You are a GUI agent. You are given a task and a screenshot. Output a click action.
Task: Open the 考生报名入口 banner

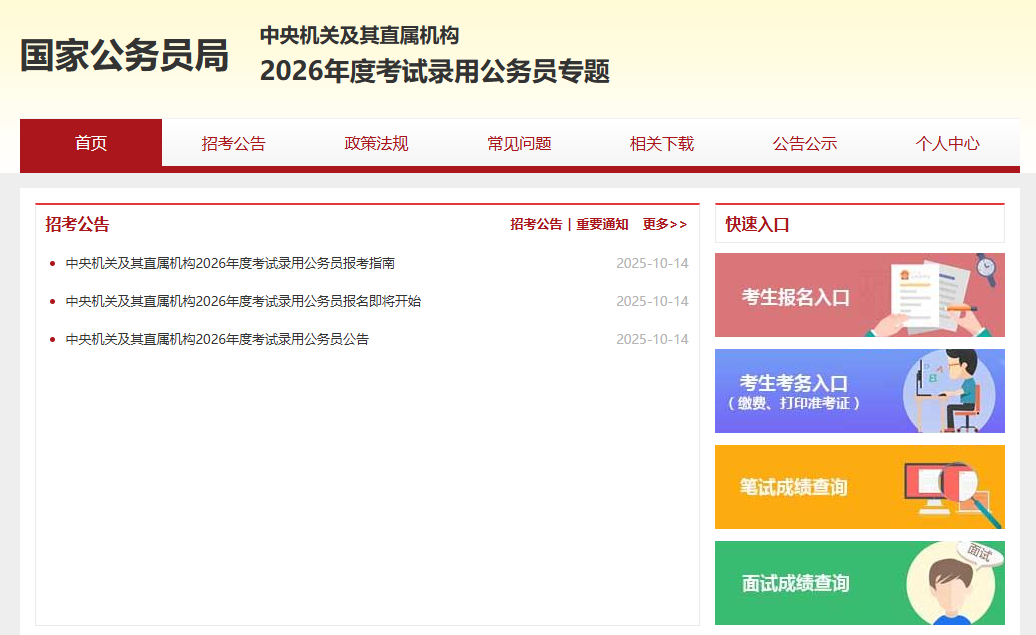795,297
